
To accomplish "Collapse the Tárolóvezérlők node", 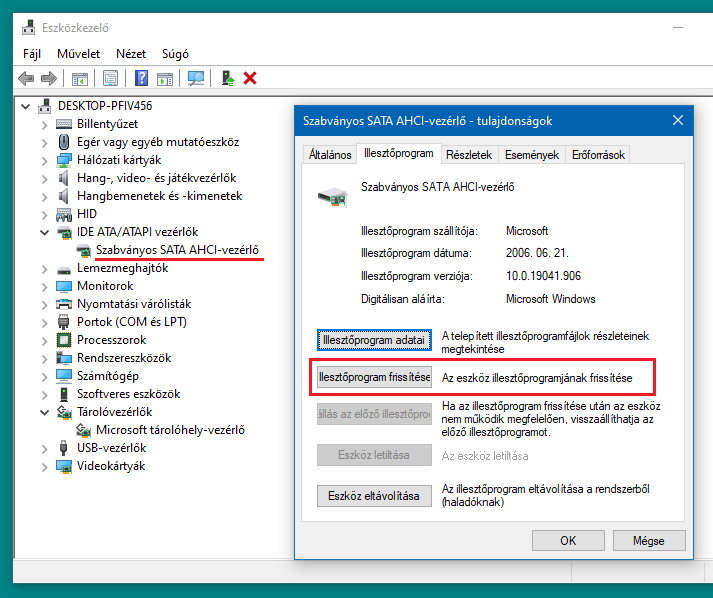I will (x=45, y=412).
